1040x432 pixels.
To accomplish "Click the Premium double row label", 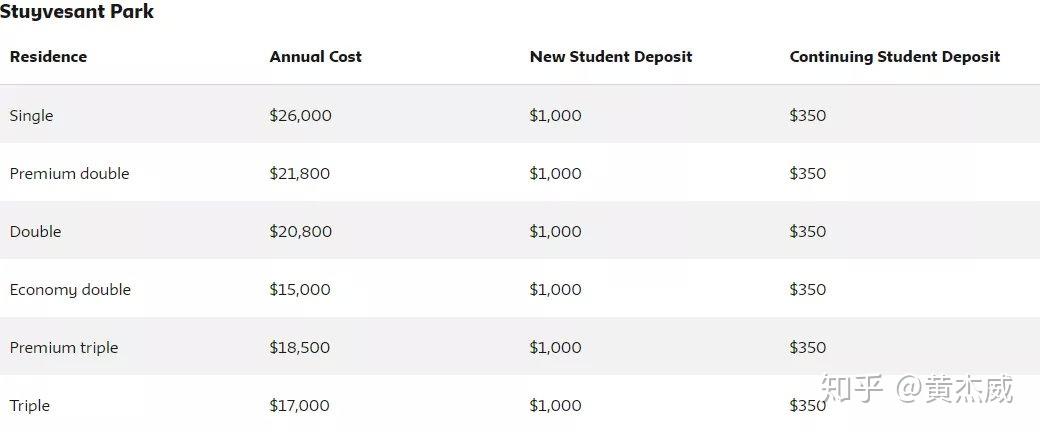I will click(x=70, y=174).
